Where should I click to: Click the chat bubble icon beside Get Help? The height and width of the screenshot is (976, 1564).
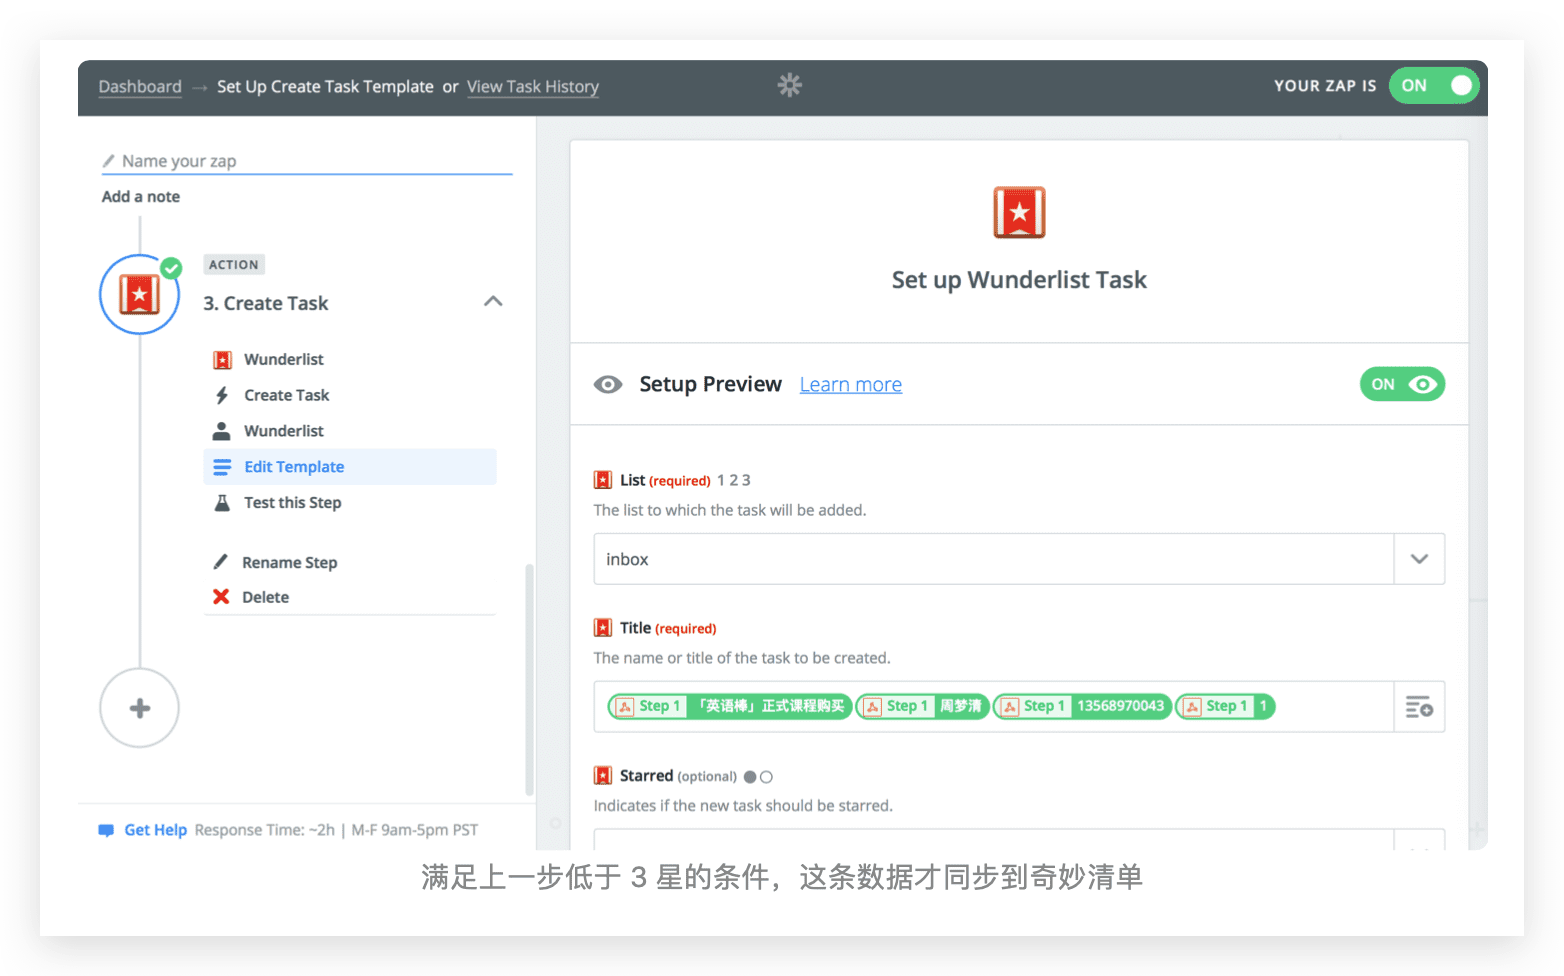coord(106,830)
